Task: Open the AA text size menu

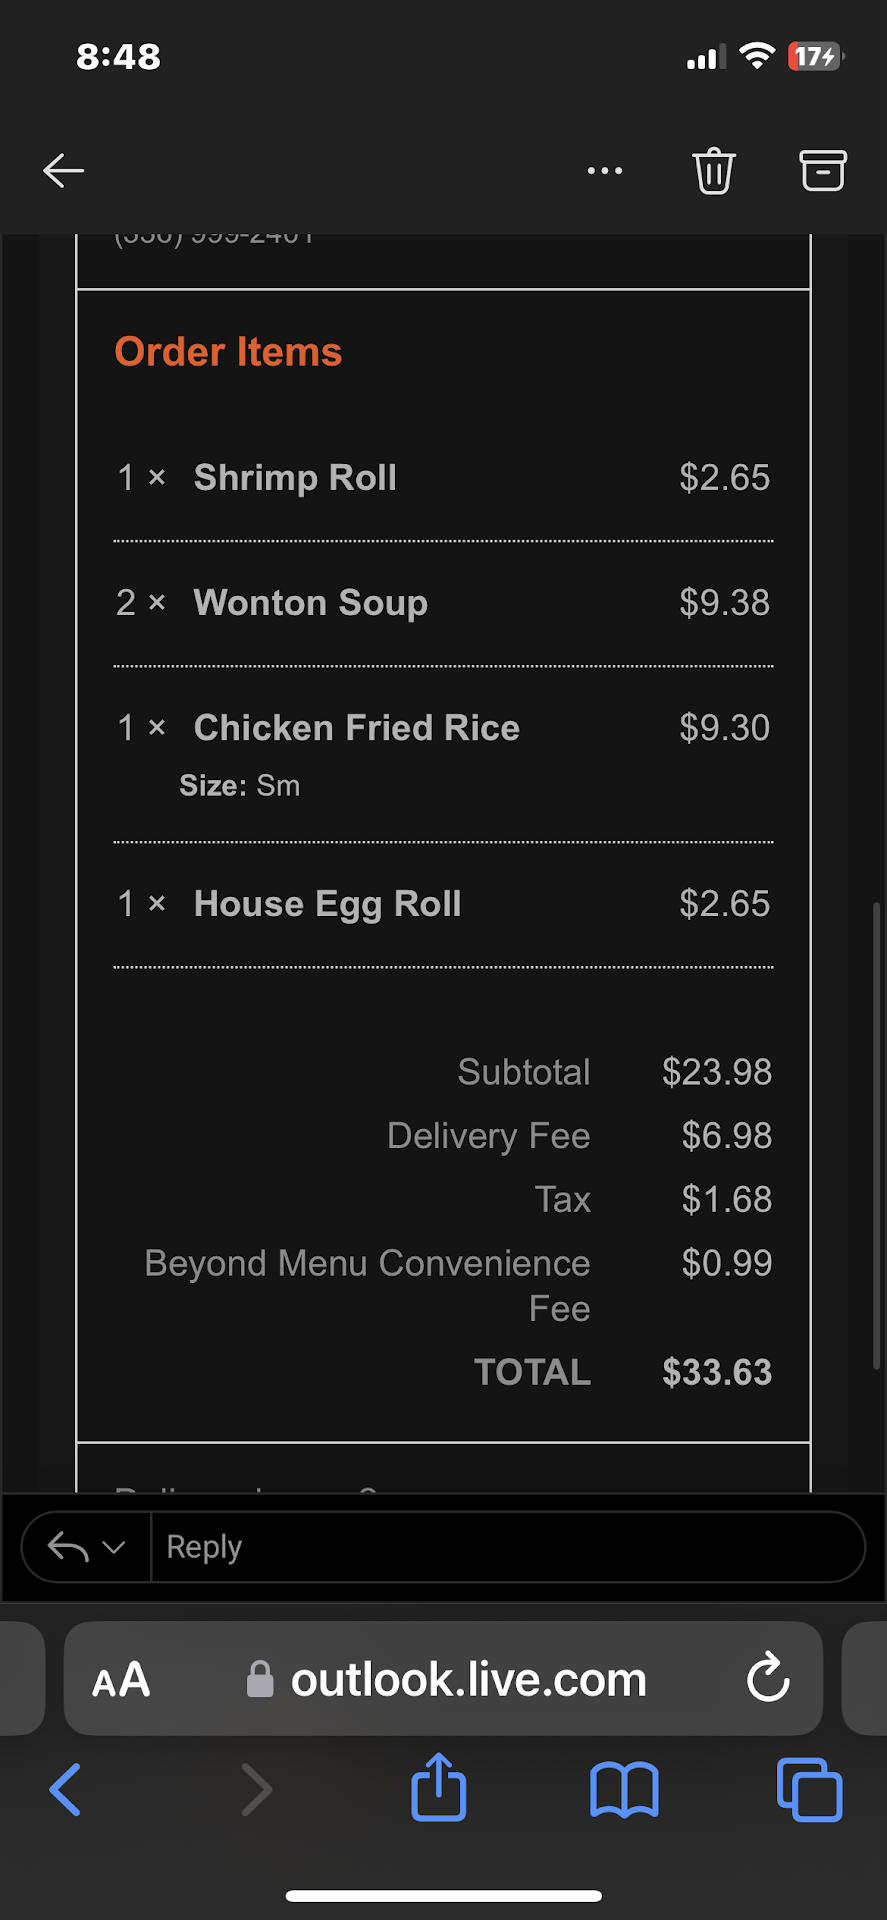Action: pyautogui.click(x=121, y=1680)
